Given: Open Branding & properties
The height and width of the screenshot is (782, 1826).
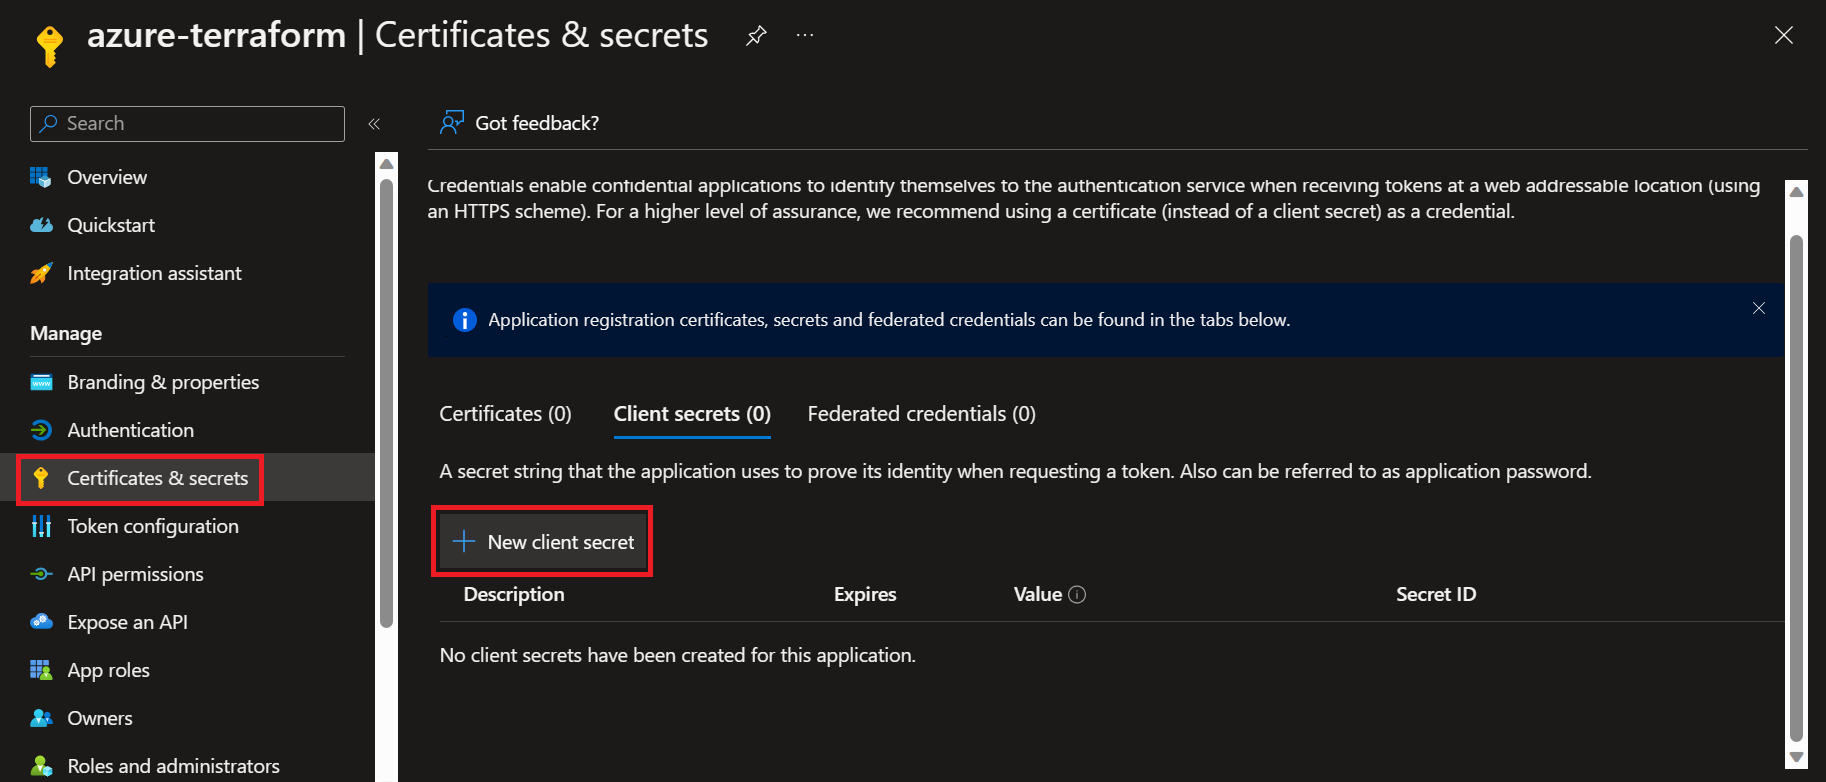Looking at the screenshot, I should (163, 382).
